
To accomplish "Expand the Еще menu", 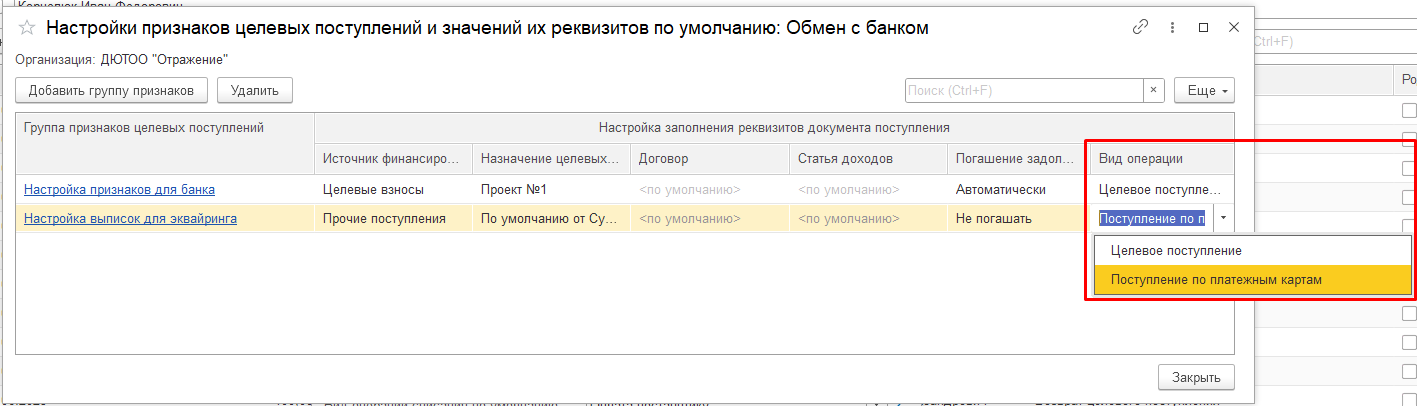I will coord(1204,90).
